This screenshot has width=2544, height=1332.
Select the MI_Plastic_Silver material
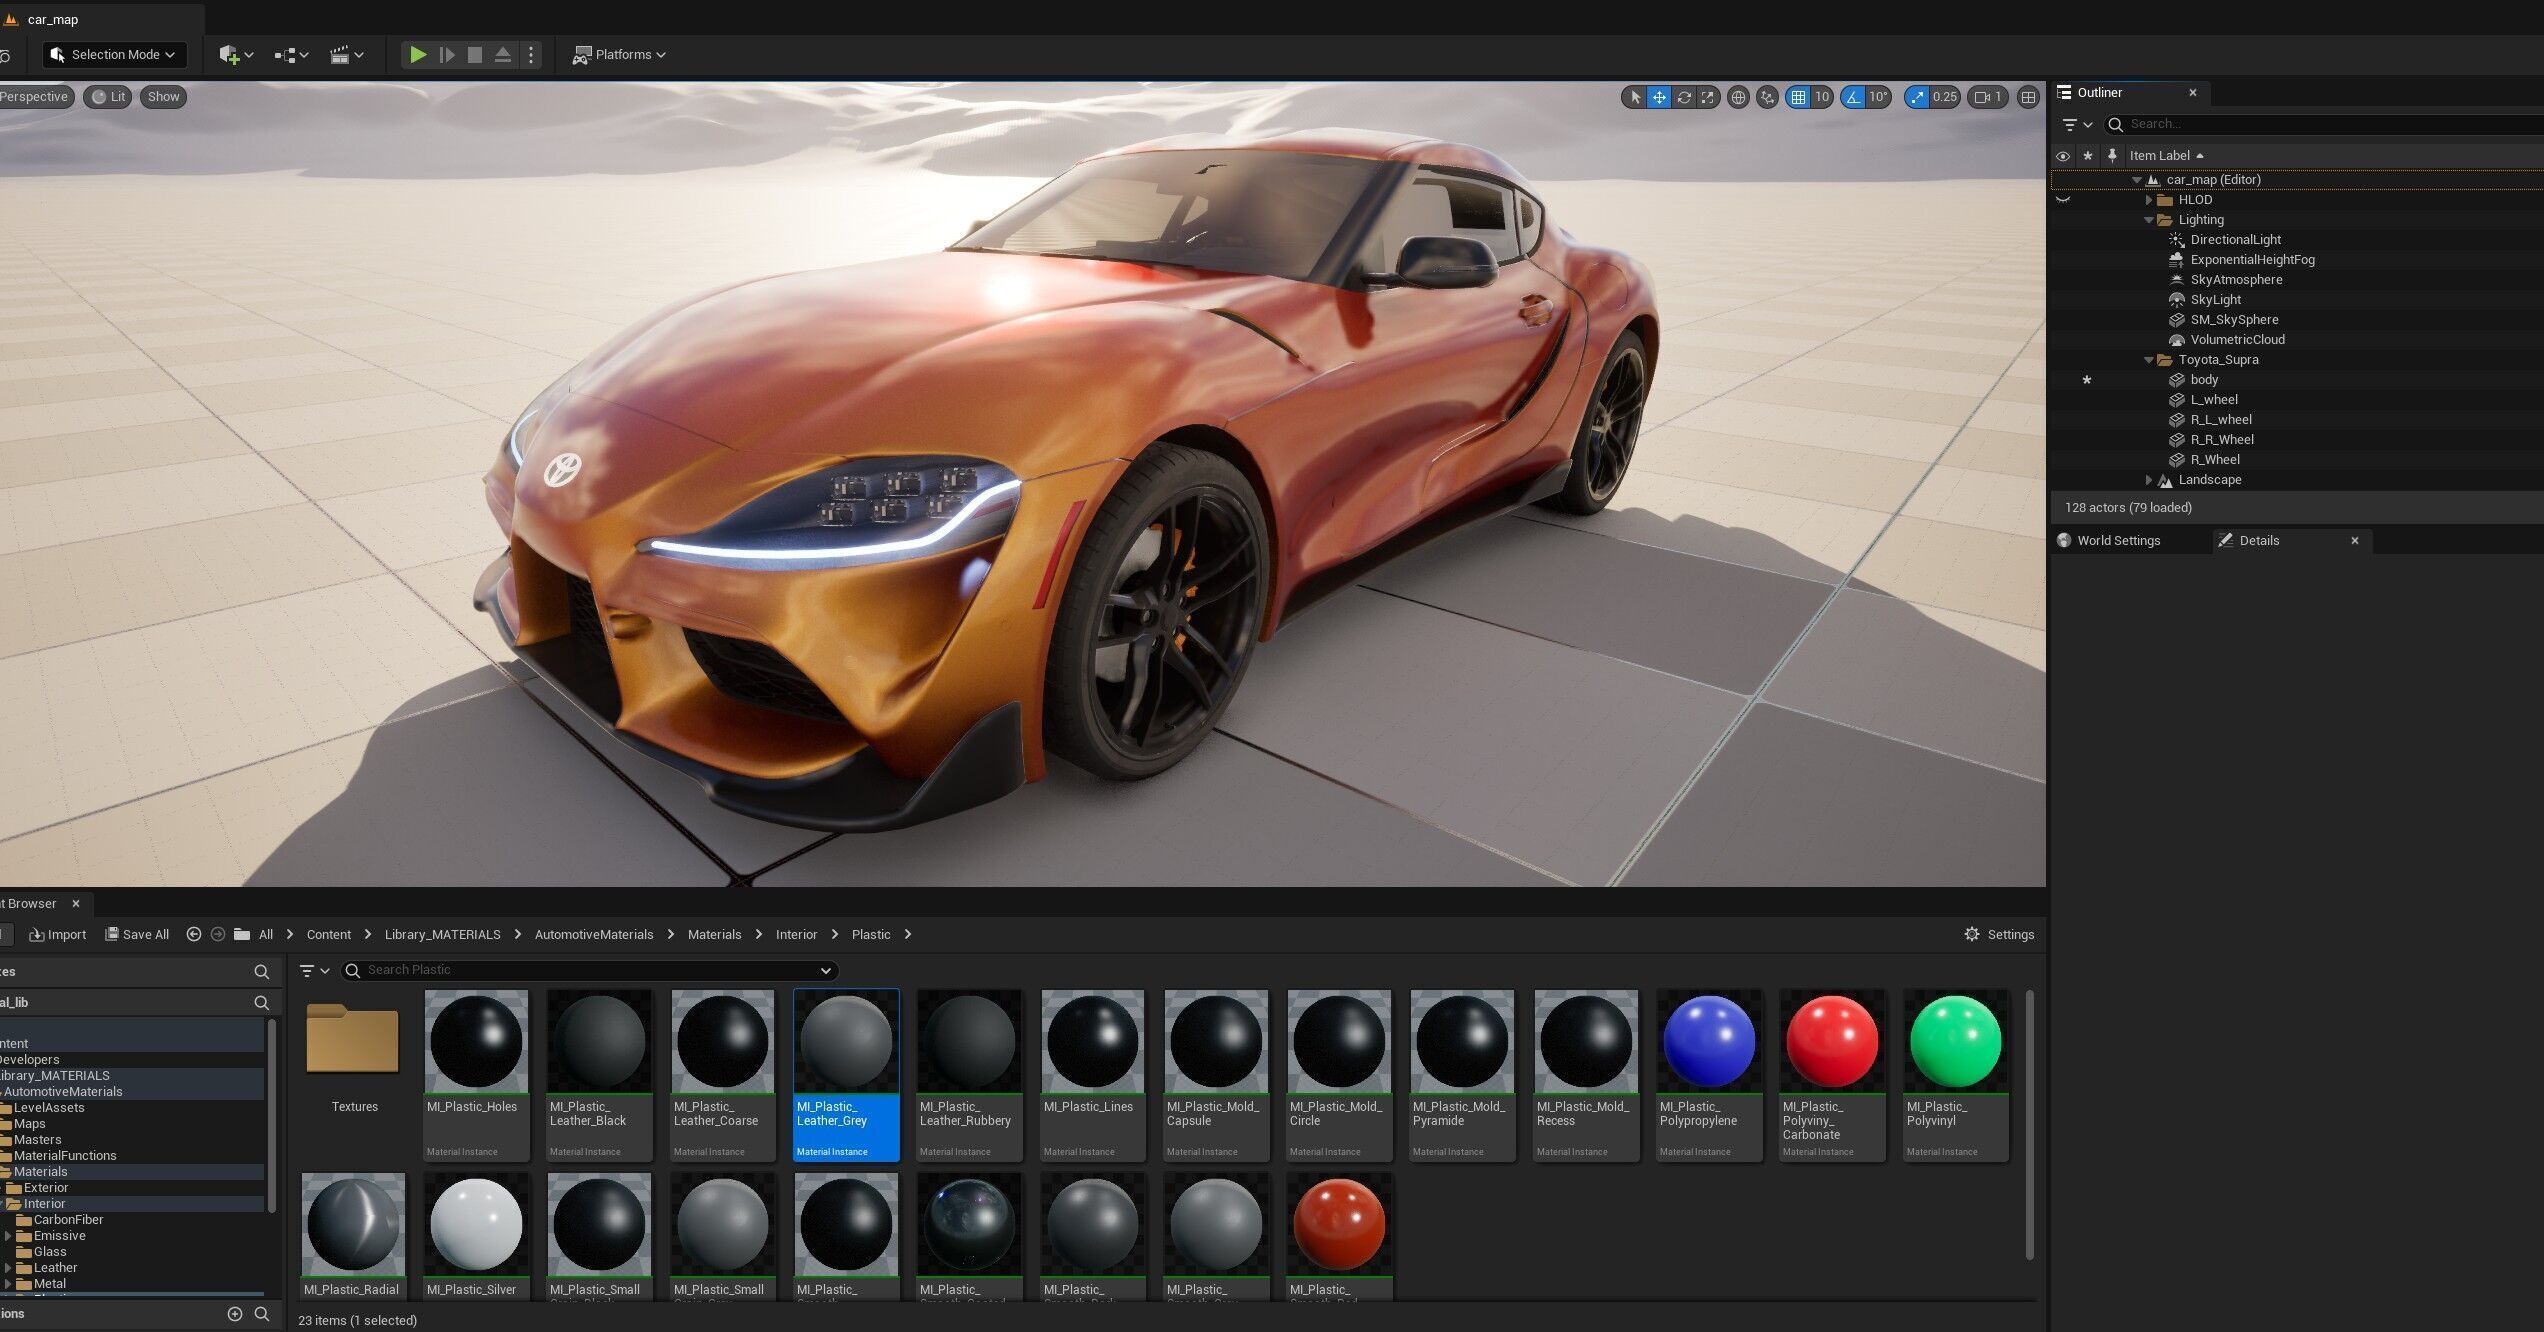click(x=476, y=1236)
